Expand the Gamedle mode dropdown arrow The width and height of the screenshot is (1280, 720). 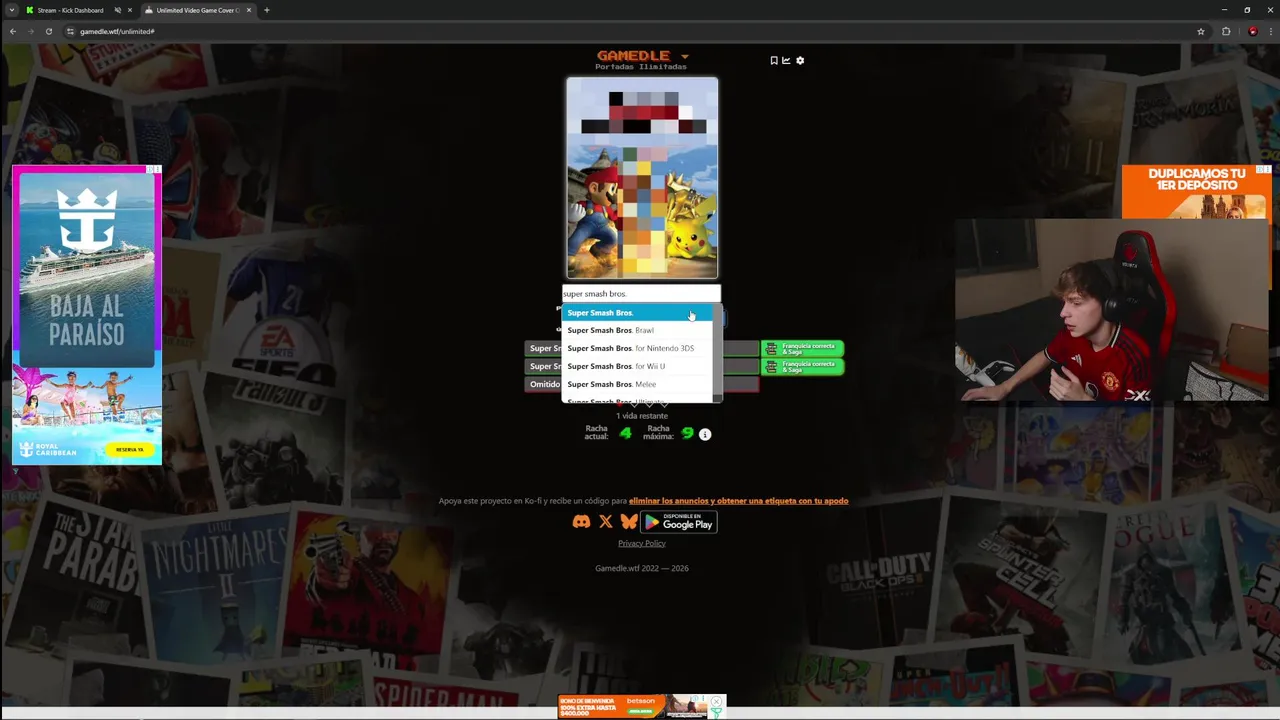point(685,56)
